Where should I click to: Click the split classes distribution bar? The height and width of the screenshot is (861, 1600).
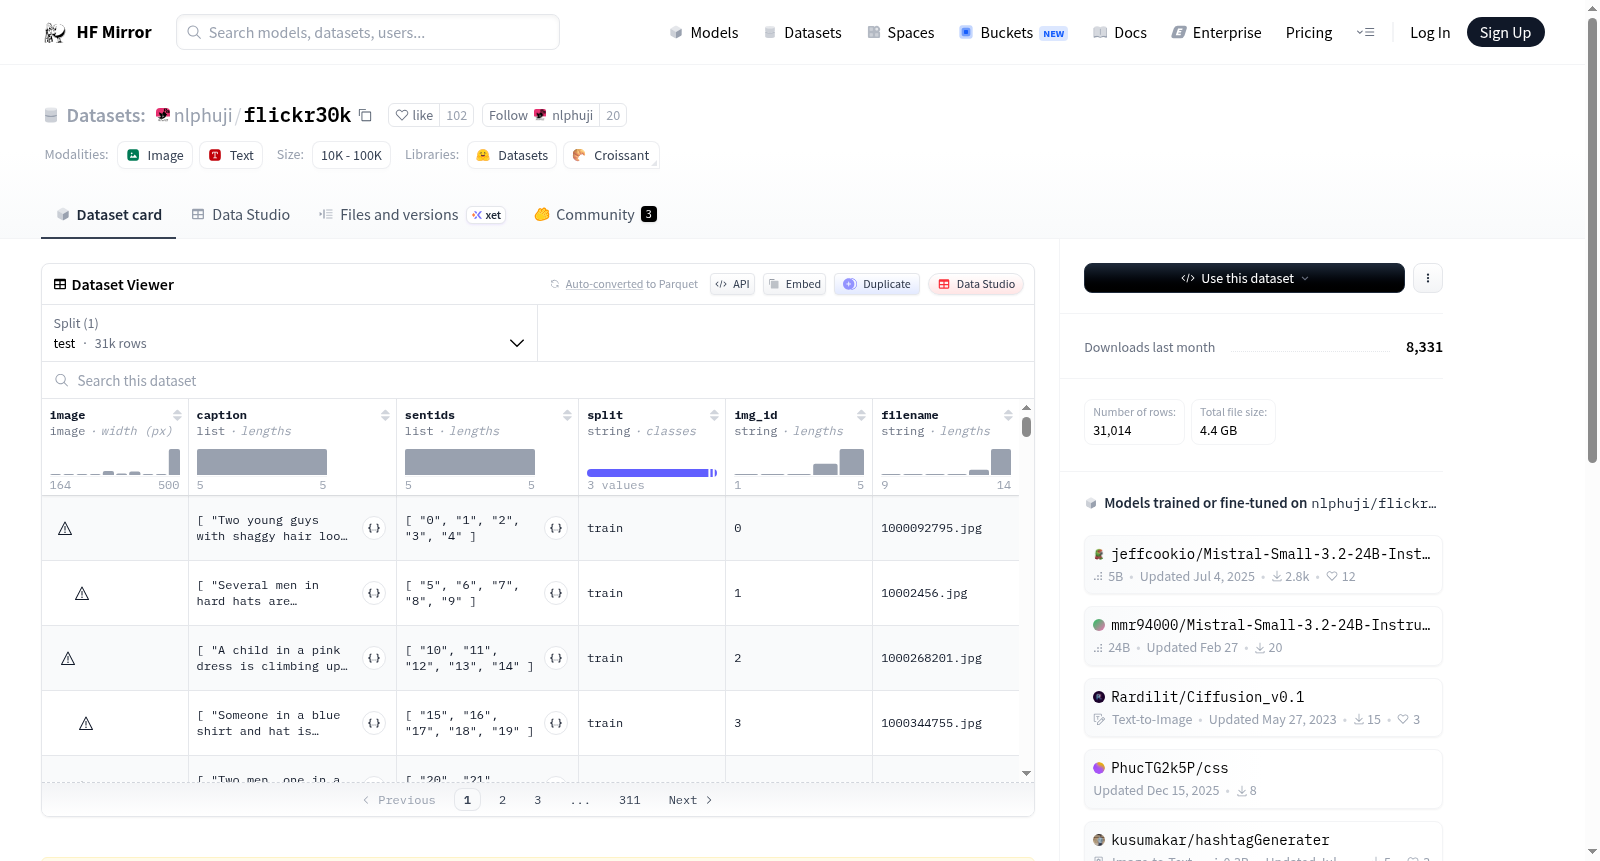tap(652, 473)
